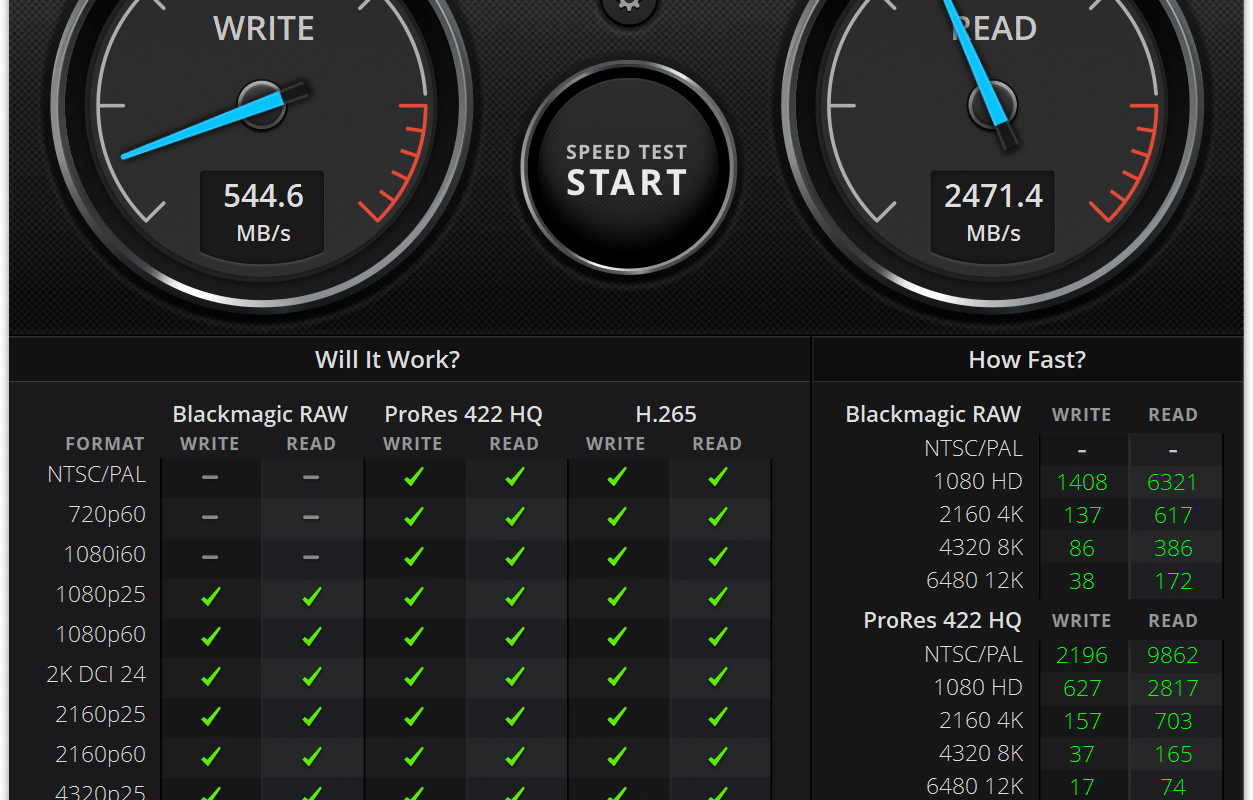The width and height of the screenshot is (1253, 800).
Task: Click 1080i60 H.265 write checkmark
Action: [x=617, y=557]
